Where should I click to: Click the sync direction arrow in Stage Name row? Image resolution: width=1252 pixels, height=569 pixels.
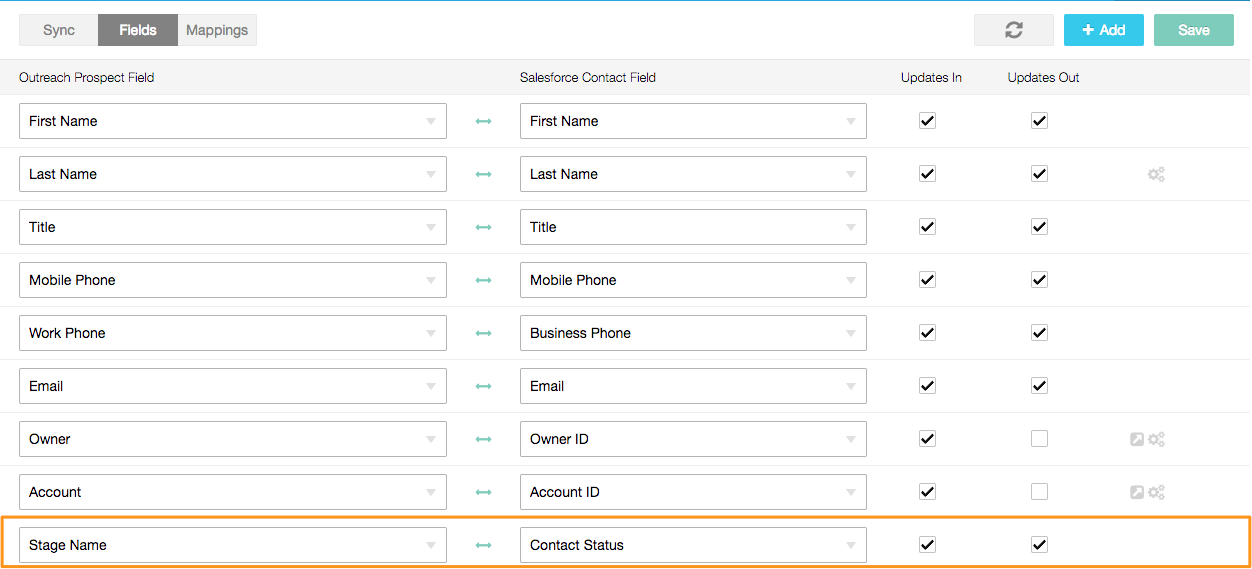point(484,545)
